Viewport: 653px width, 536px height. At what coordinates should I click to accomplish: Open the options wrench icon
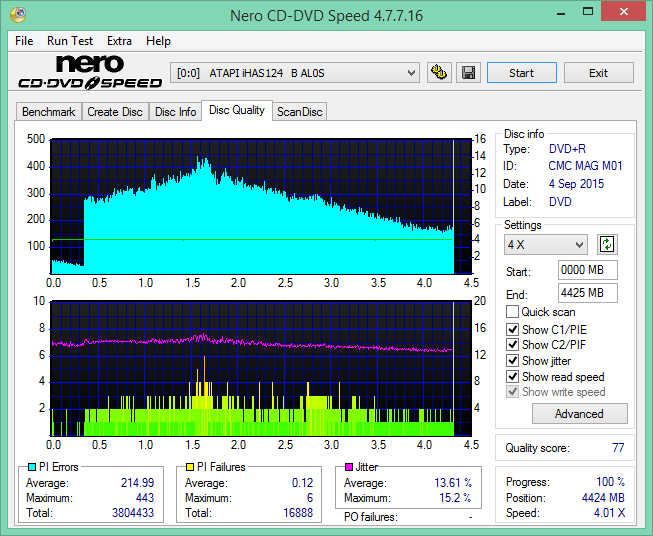439,73
